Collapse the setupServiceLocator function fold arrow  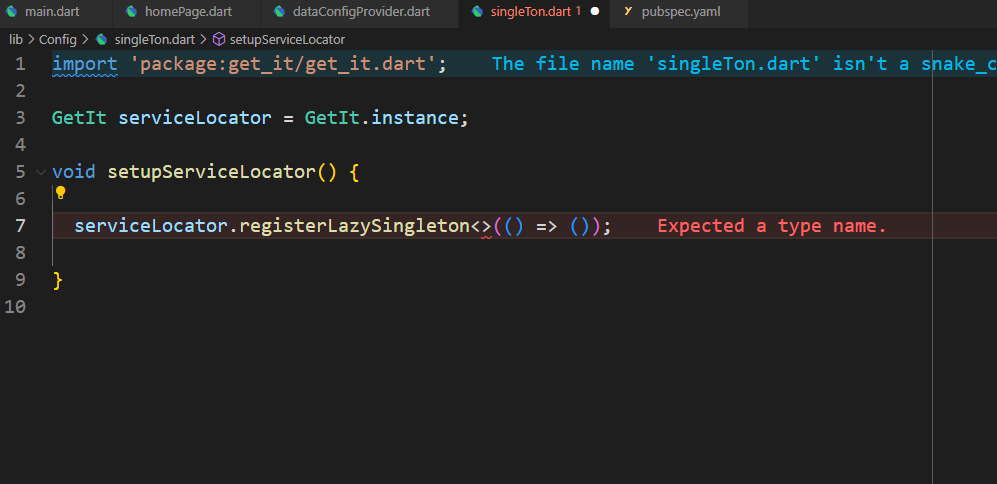[x=41, y=172]
